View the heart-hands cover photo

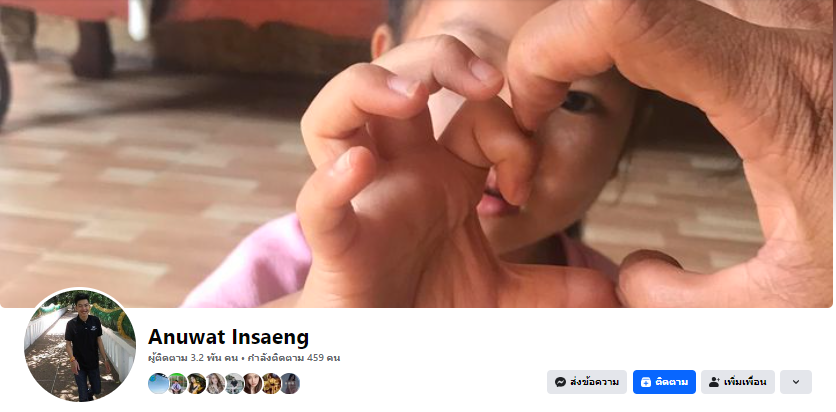point(416,154)
